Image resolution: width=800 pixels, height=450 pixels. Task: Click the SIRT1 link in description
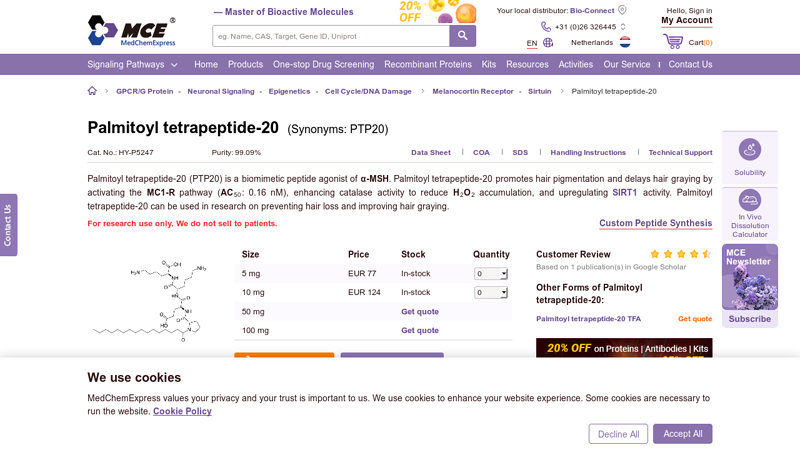tap(624, 192)
